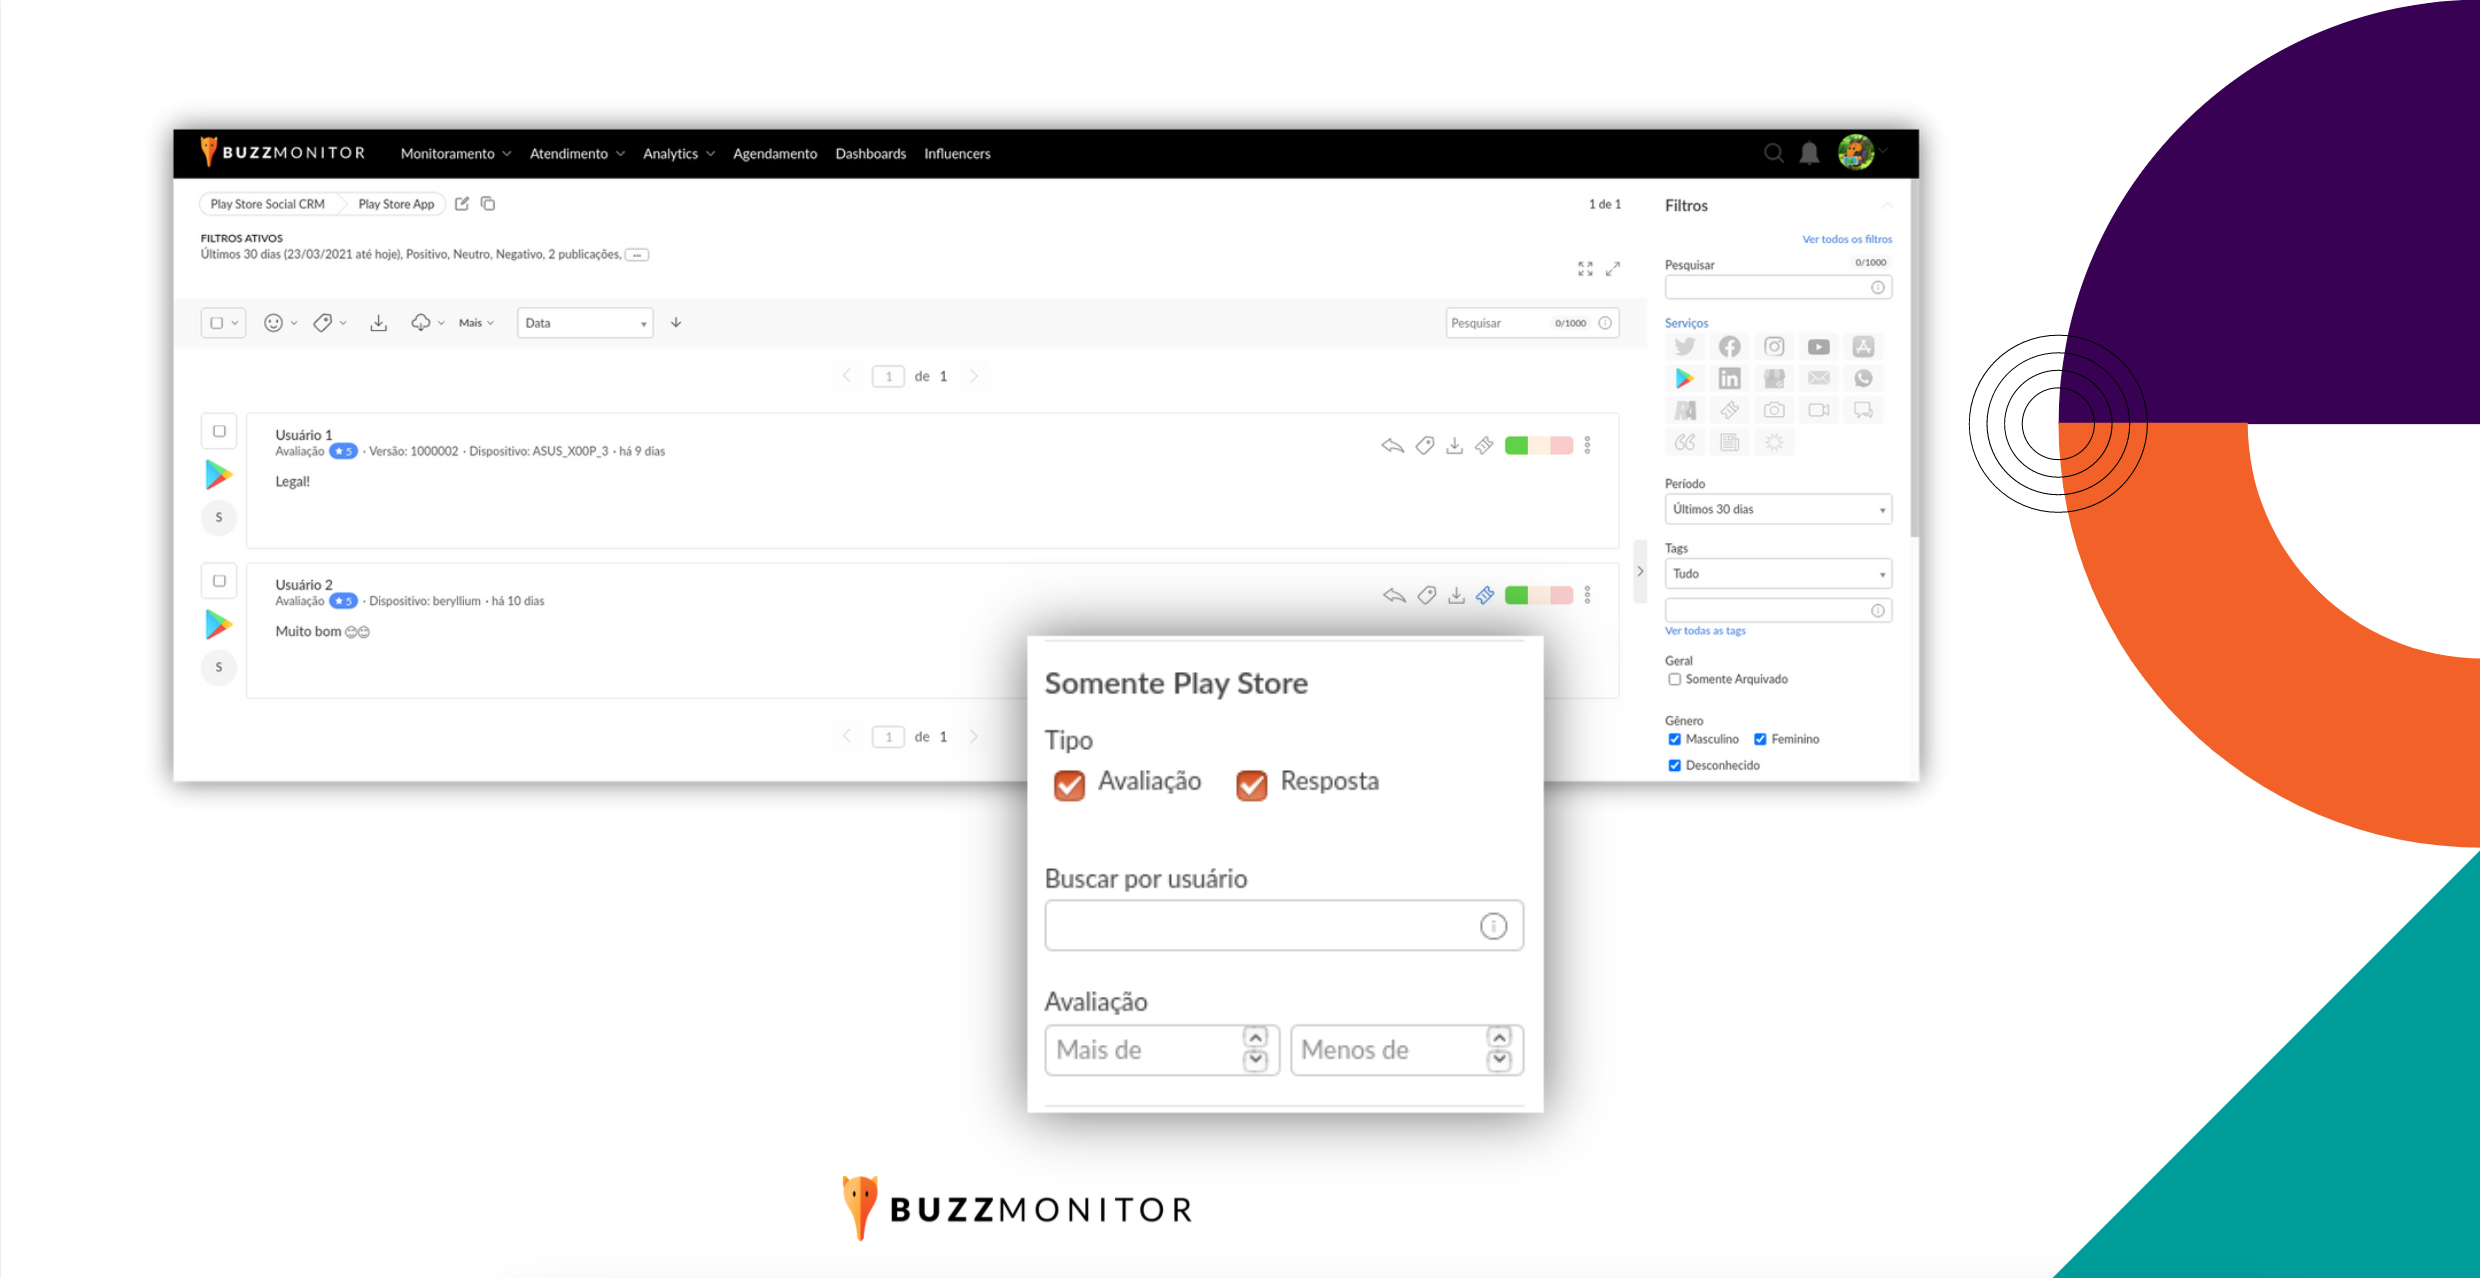The height and width of the screenshot is (1278, 2480).
Task: Select the Twitter service filter icon
Action: (x=1685, y=347)
